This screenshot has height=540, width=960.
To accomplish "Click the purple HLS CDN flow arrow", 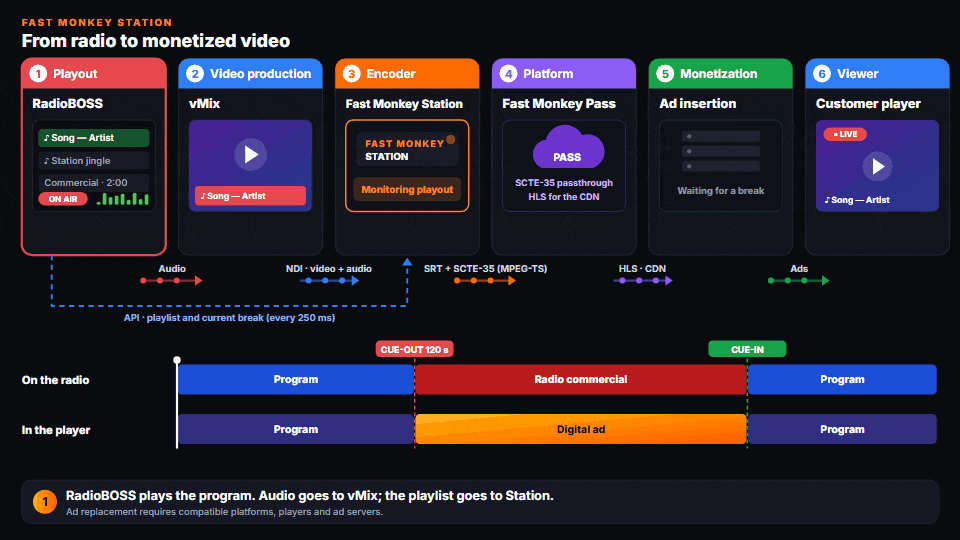I will [643, 280].
